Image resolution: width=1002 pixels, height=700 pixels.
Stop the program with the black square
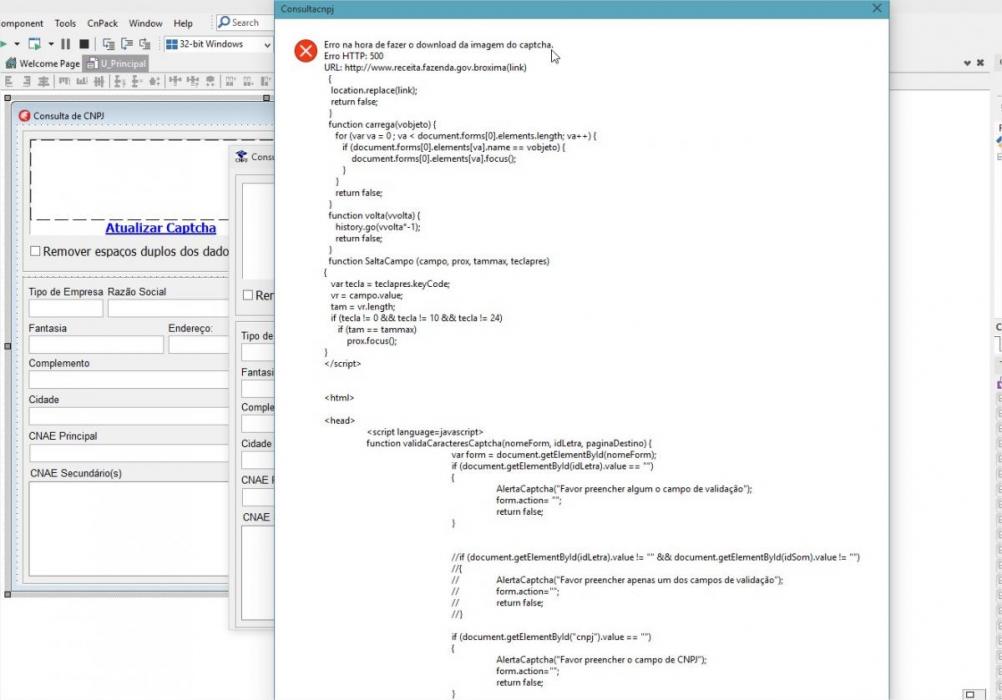pyautogui.click(x=84, y=44)
